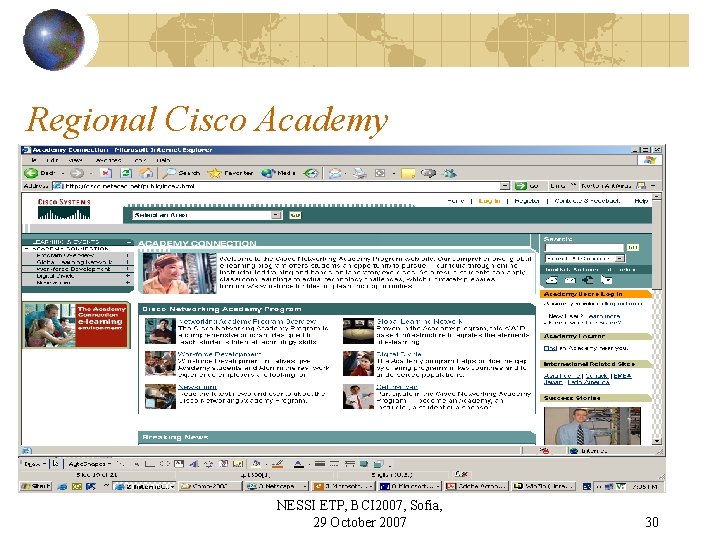Open the search scope dropdown in sidebar
This screenshot has width=720, height=540.
(585, 259)
